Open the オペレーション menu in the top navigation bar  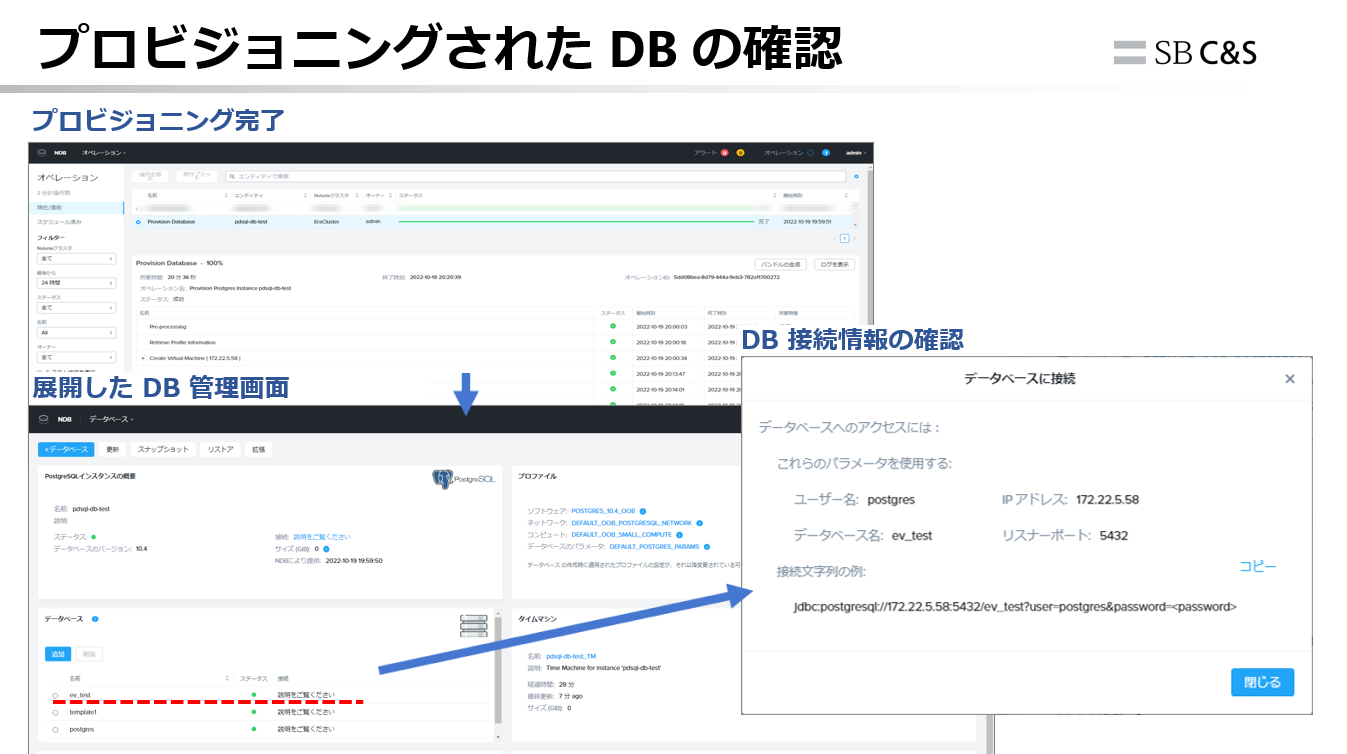click(104, 153)
